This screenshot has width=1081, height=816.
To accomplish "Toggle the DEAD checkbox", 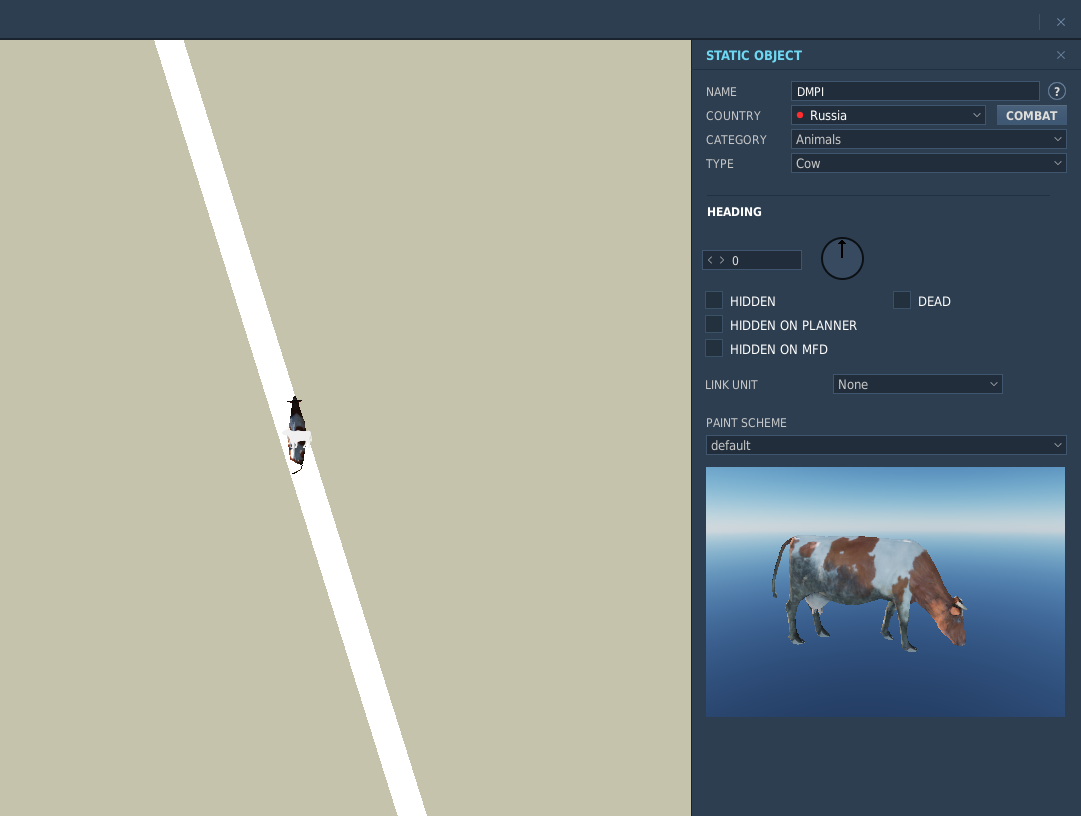I will [902, 300].
